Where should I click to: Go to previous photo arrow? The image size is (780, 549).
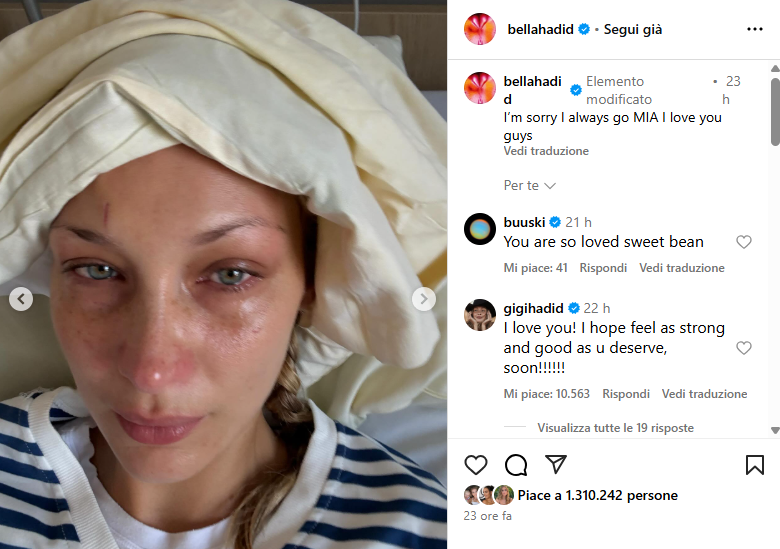21,299
